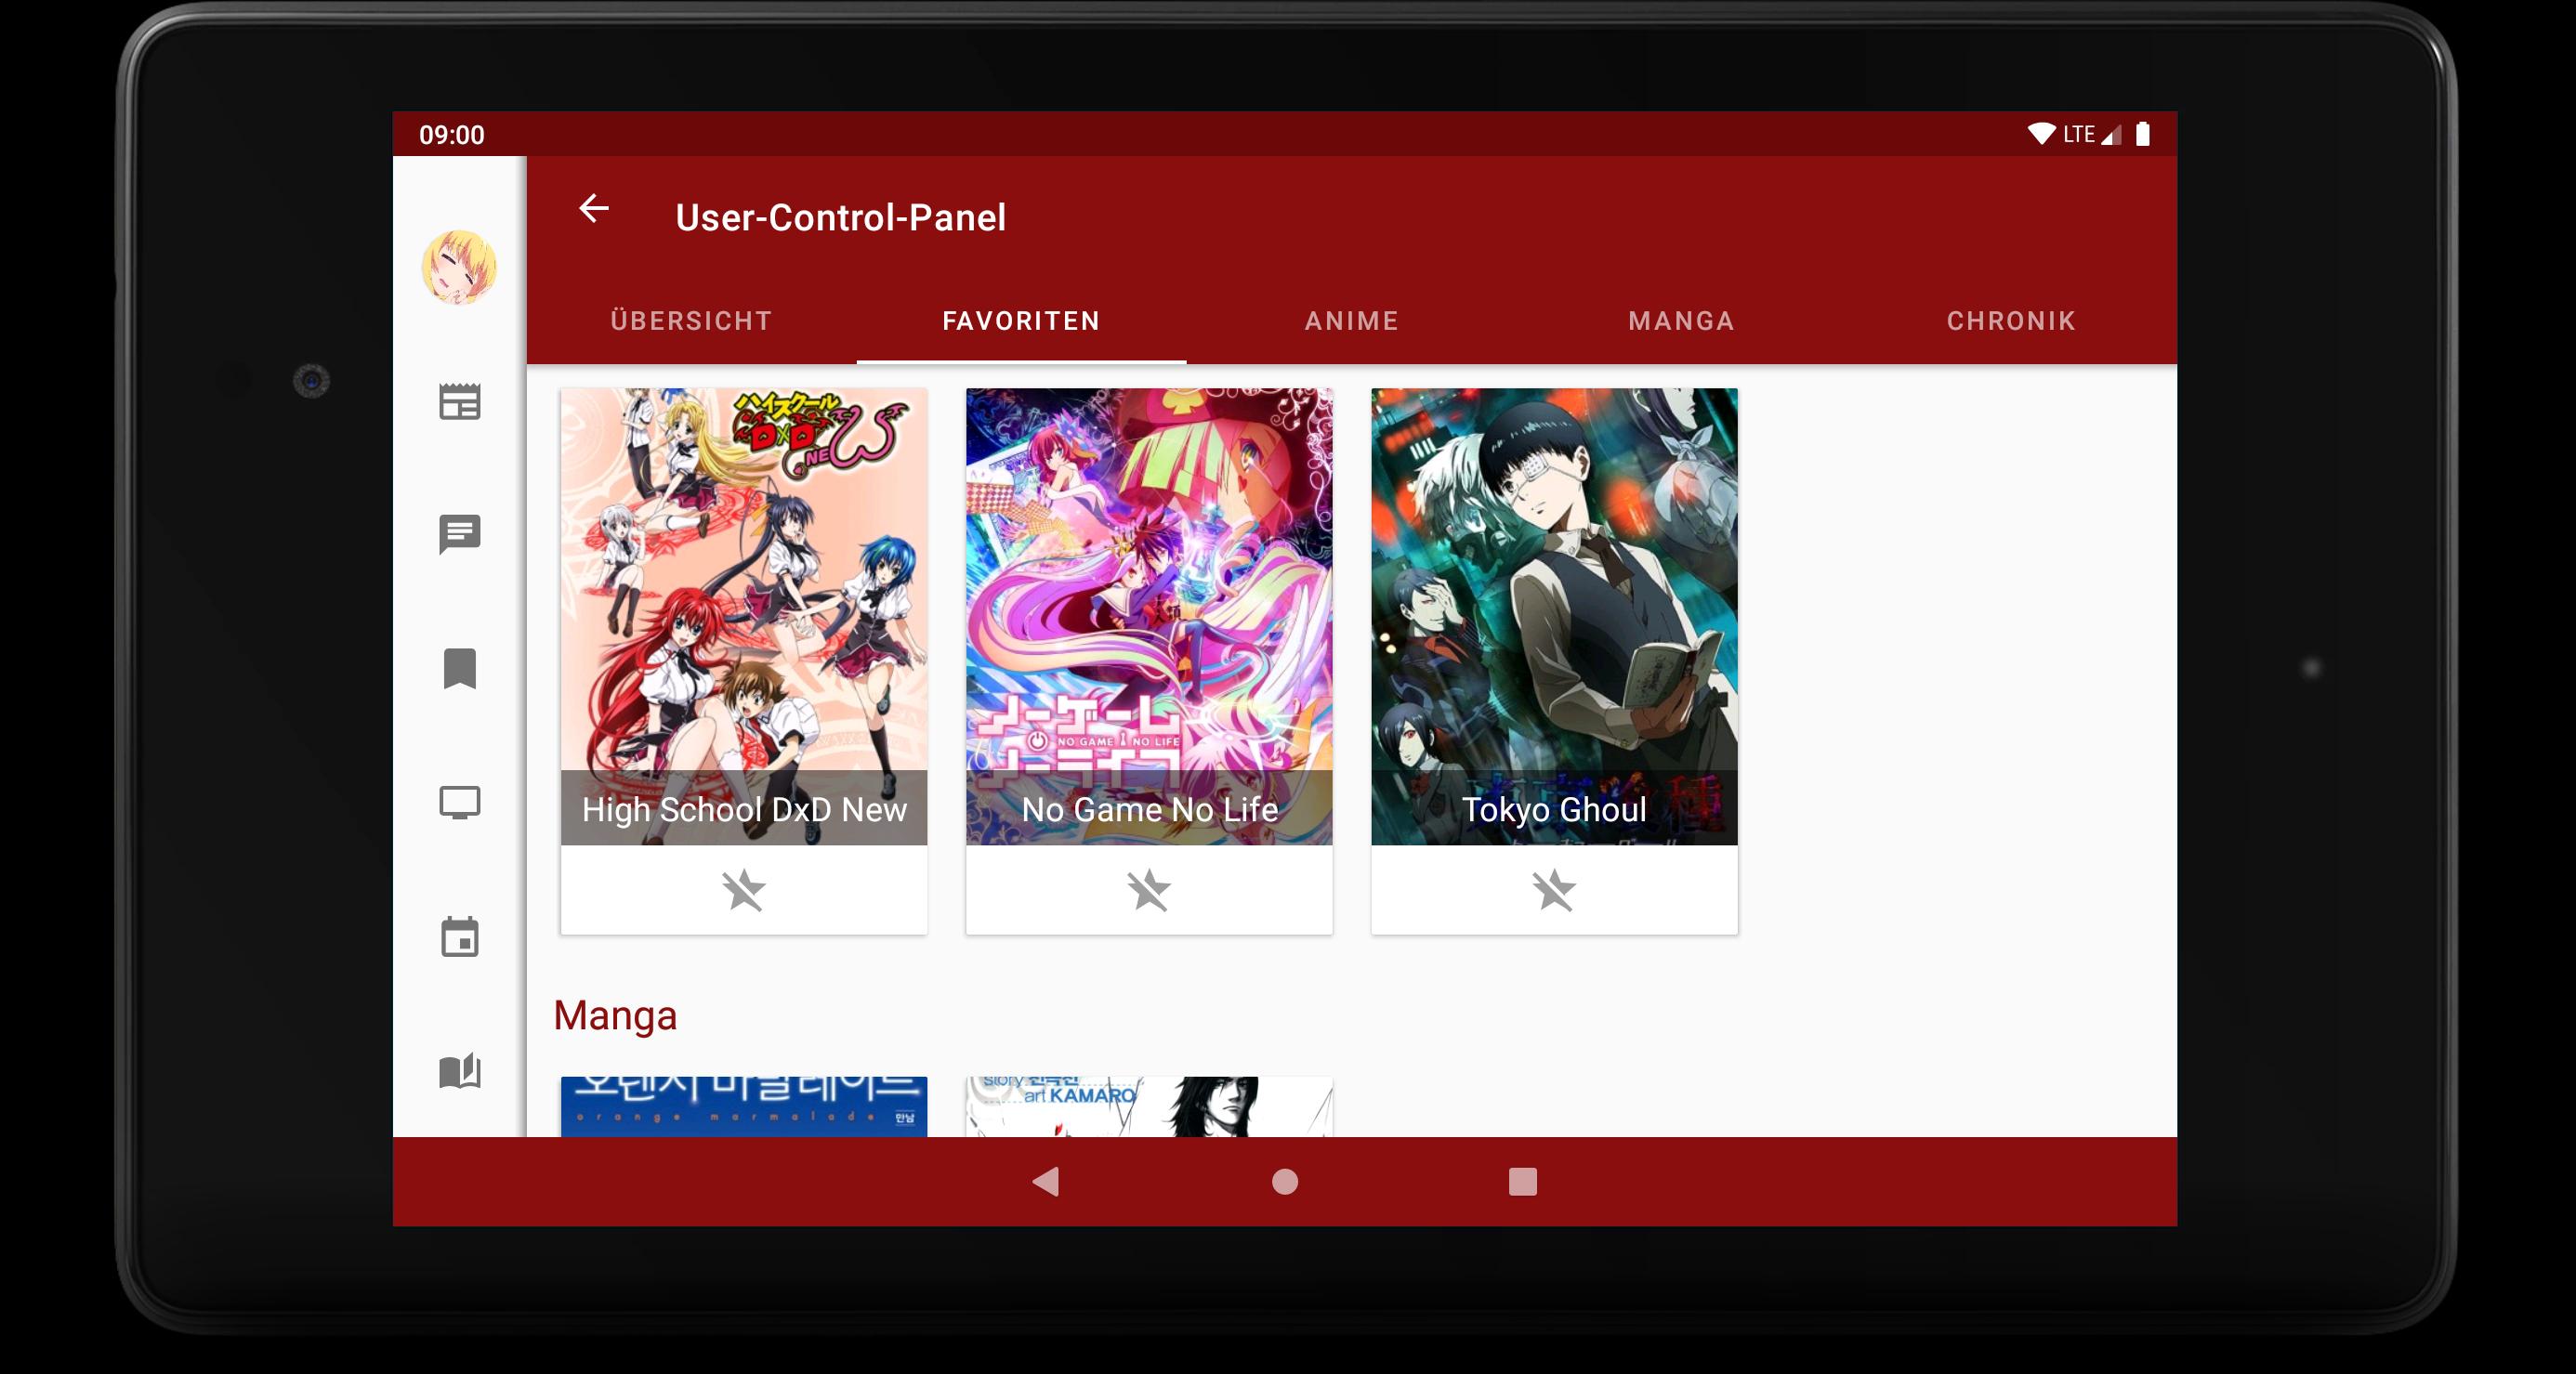
Task: Switch to the ANIME tab
Action: [x=1351, y=321]
